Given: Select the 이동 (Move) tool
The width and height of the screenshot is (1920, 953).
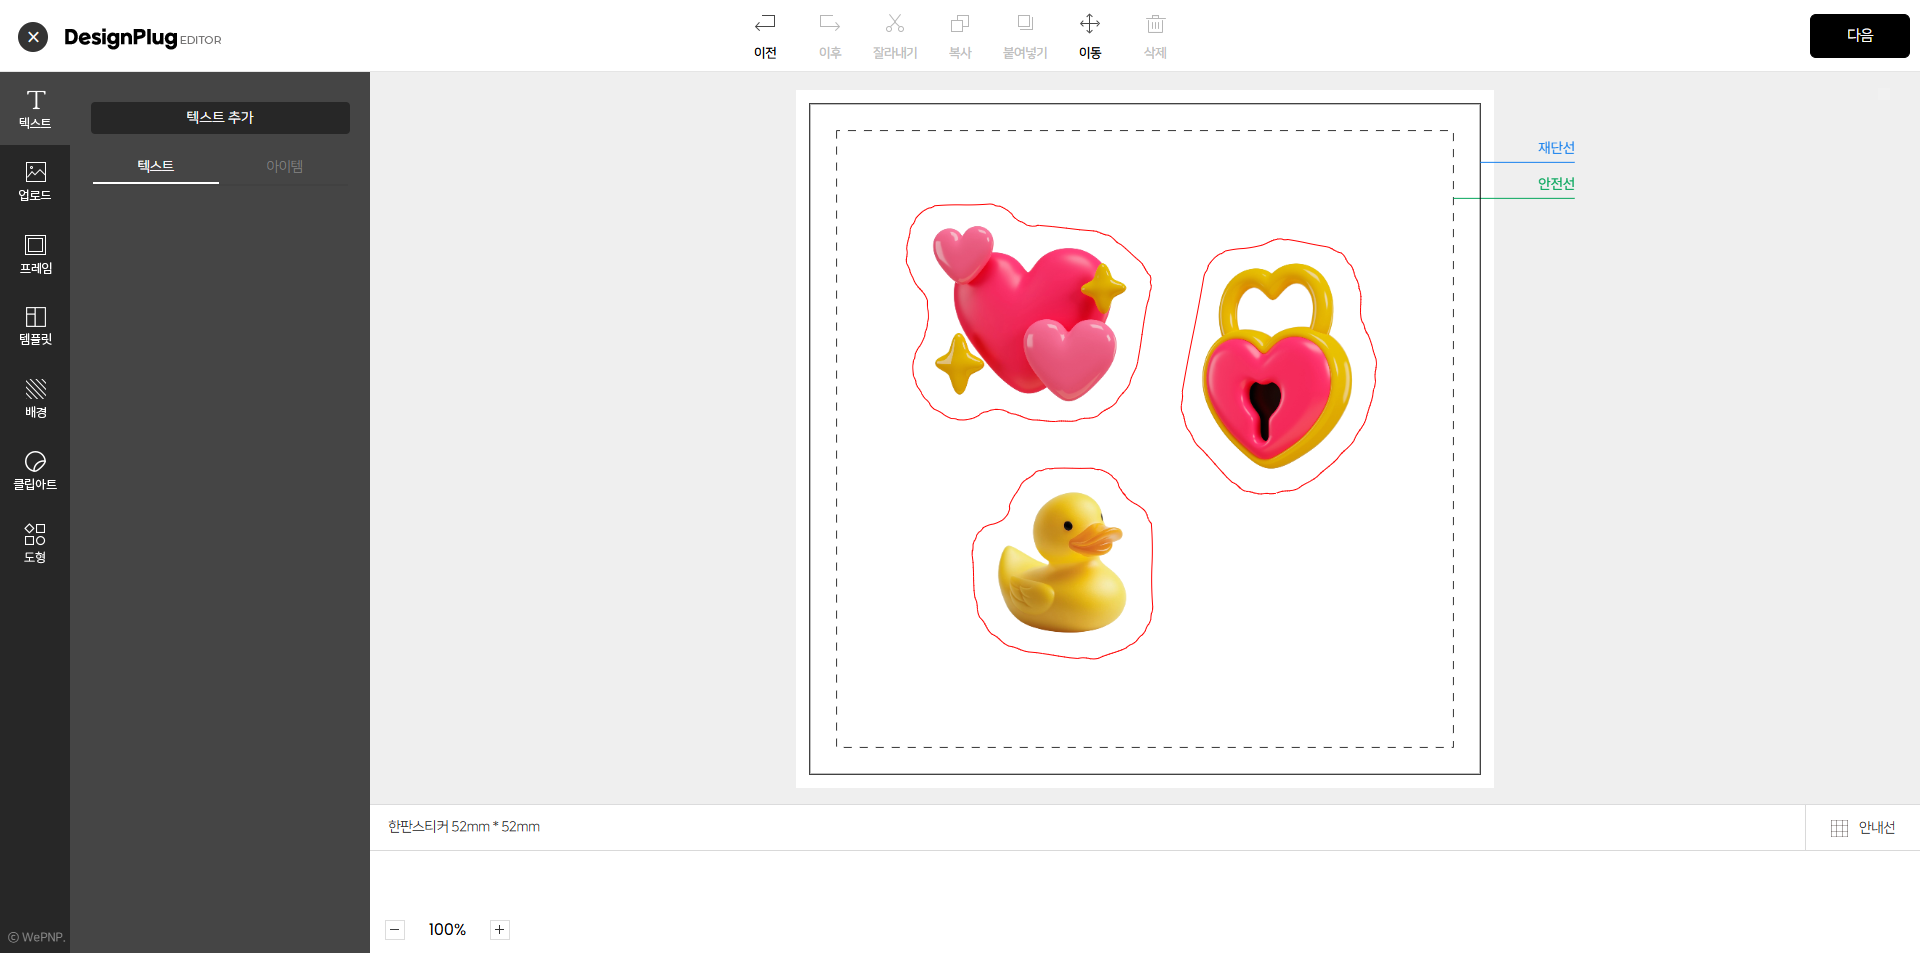Looking at the screenshot, I should (x=1090, y=35).
